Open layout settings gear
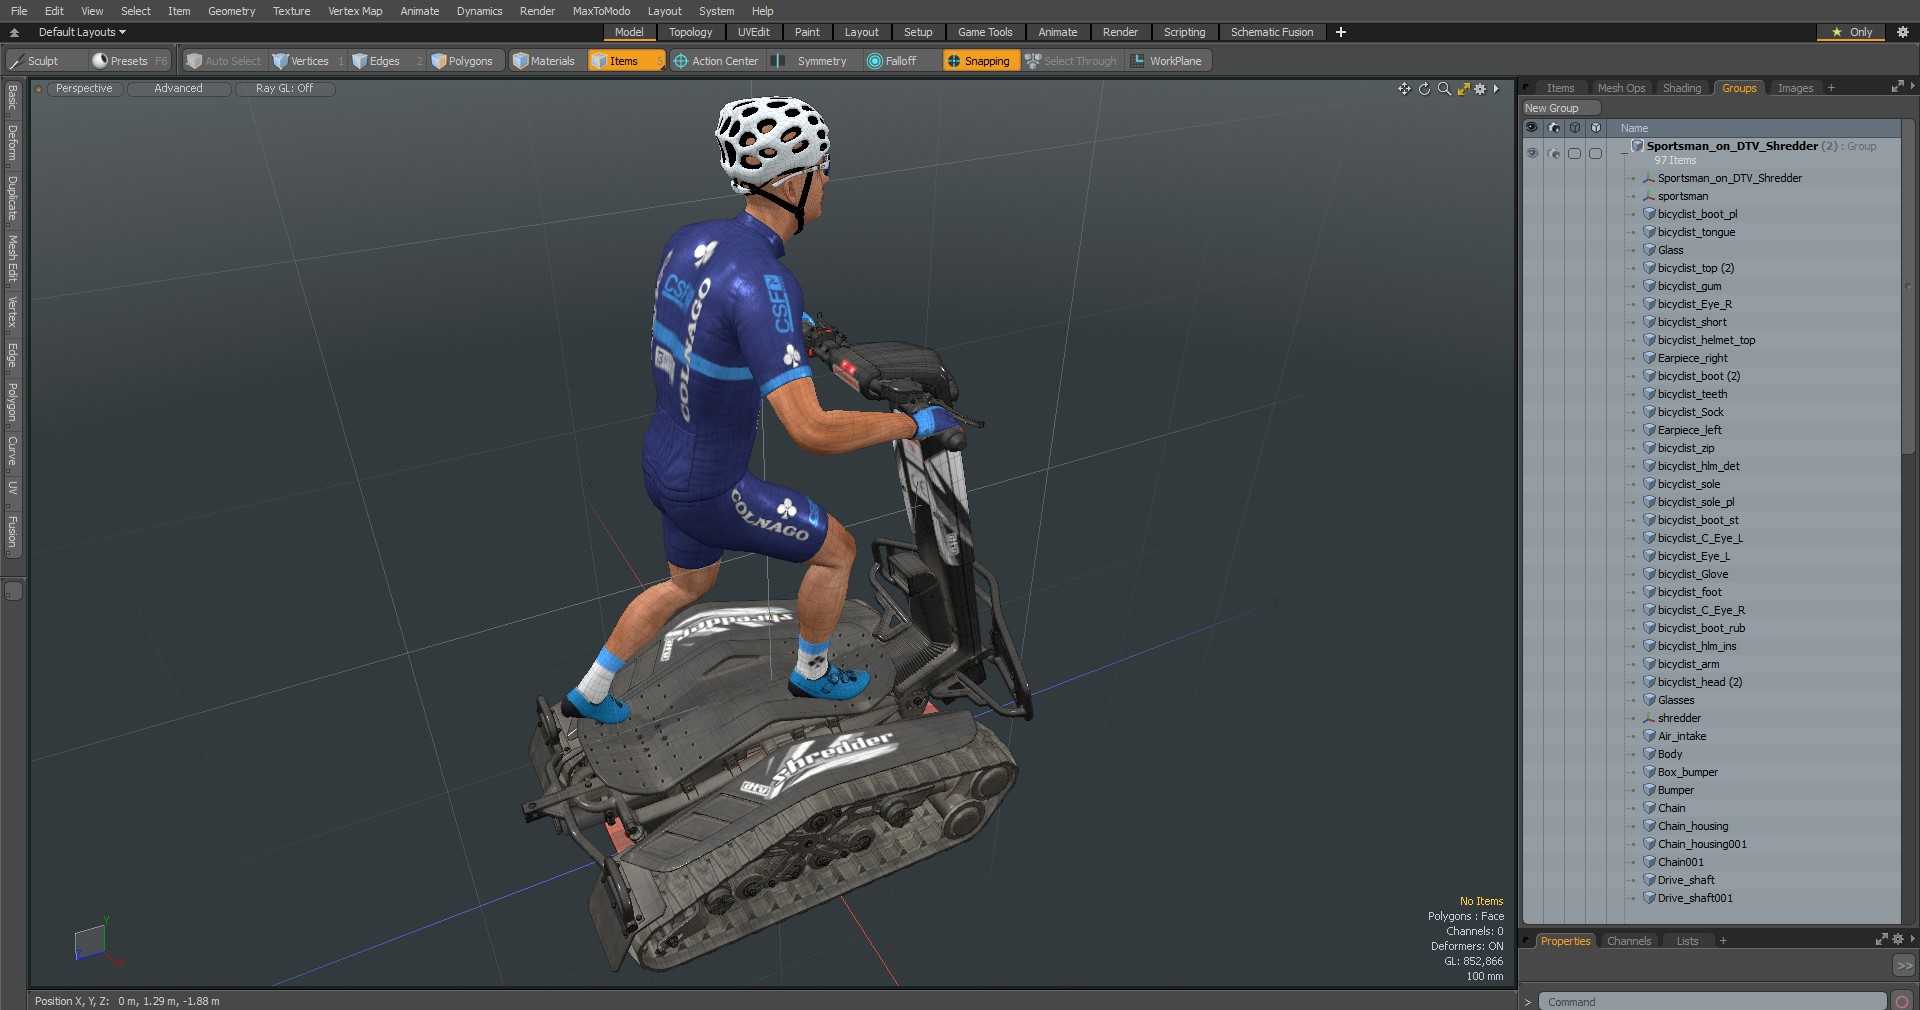Viewport: 1920px width, 1010px height. coord(1903,32)
